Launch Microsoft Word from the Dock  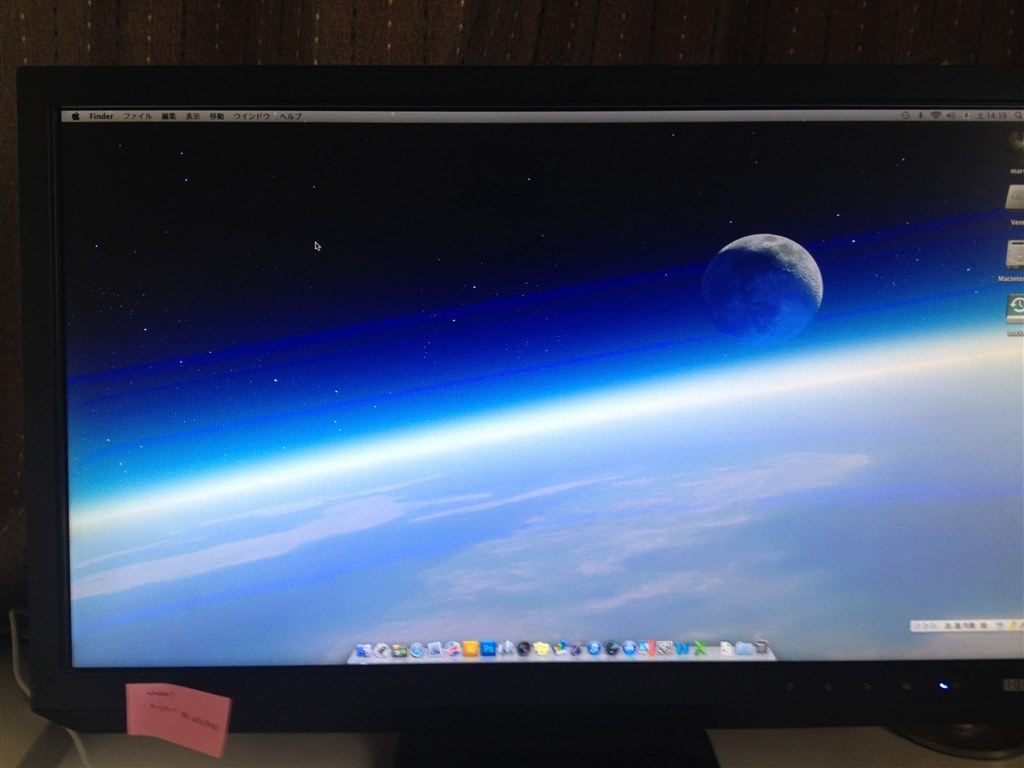tap(683, 648)
